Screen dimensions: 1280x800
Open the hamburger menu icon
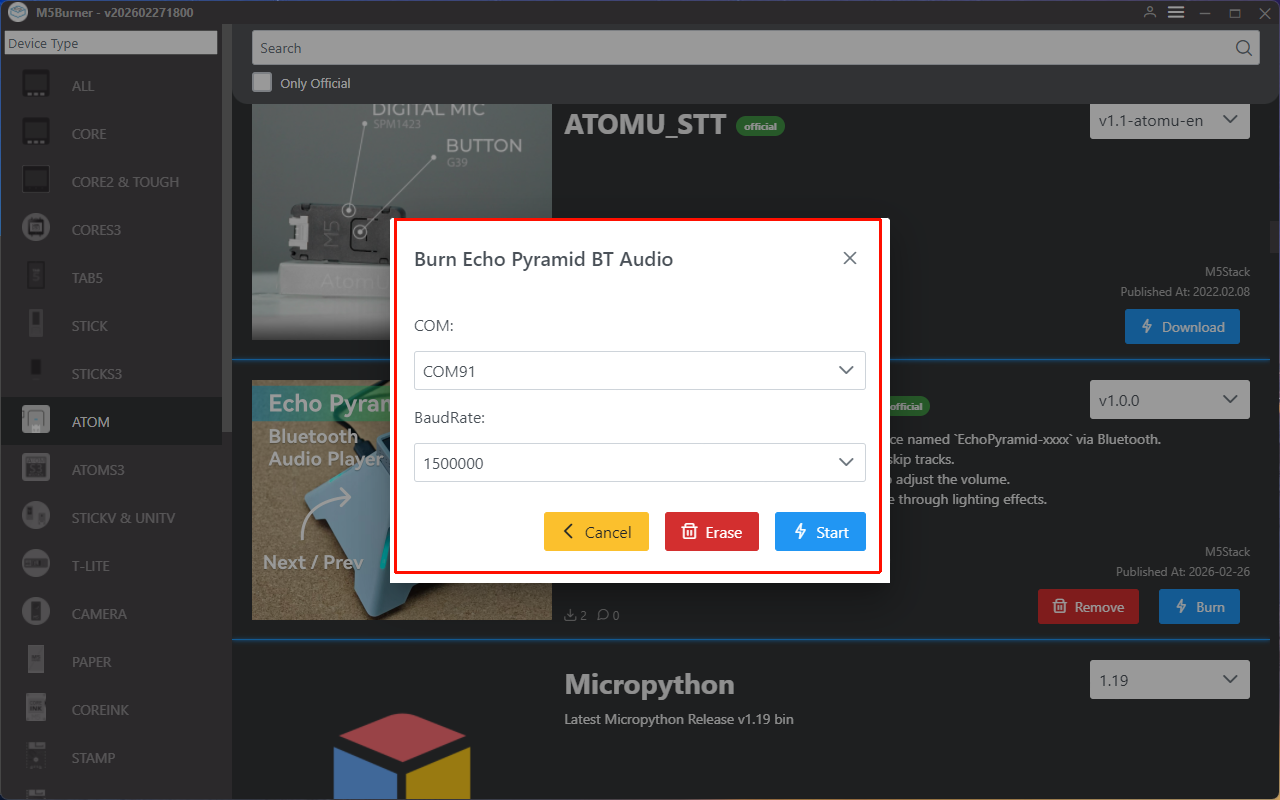1176,12
